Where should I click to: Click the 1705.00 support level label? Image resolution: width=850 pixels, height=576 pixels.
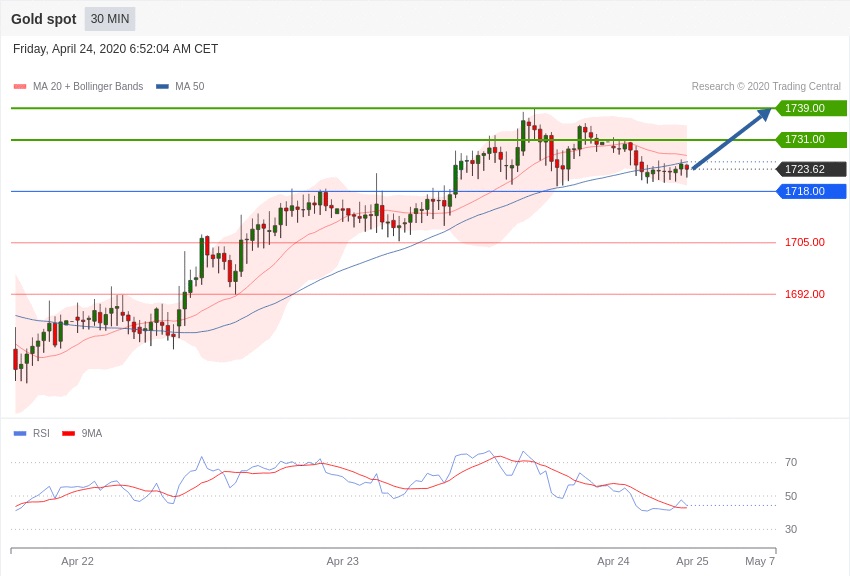click(804, 242)
